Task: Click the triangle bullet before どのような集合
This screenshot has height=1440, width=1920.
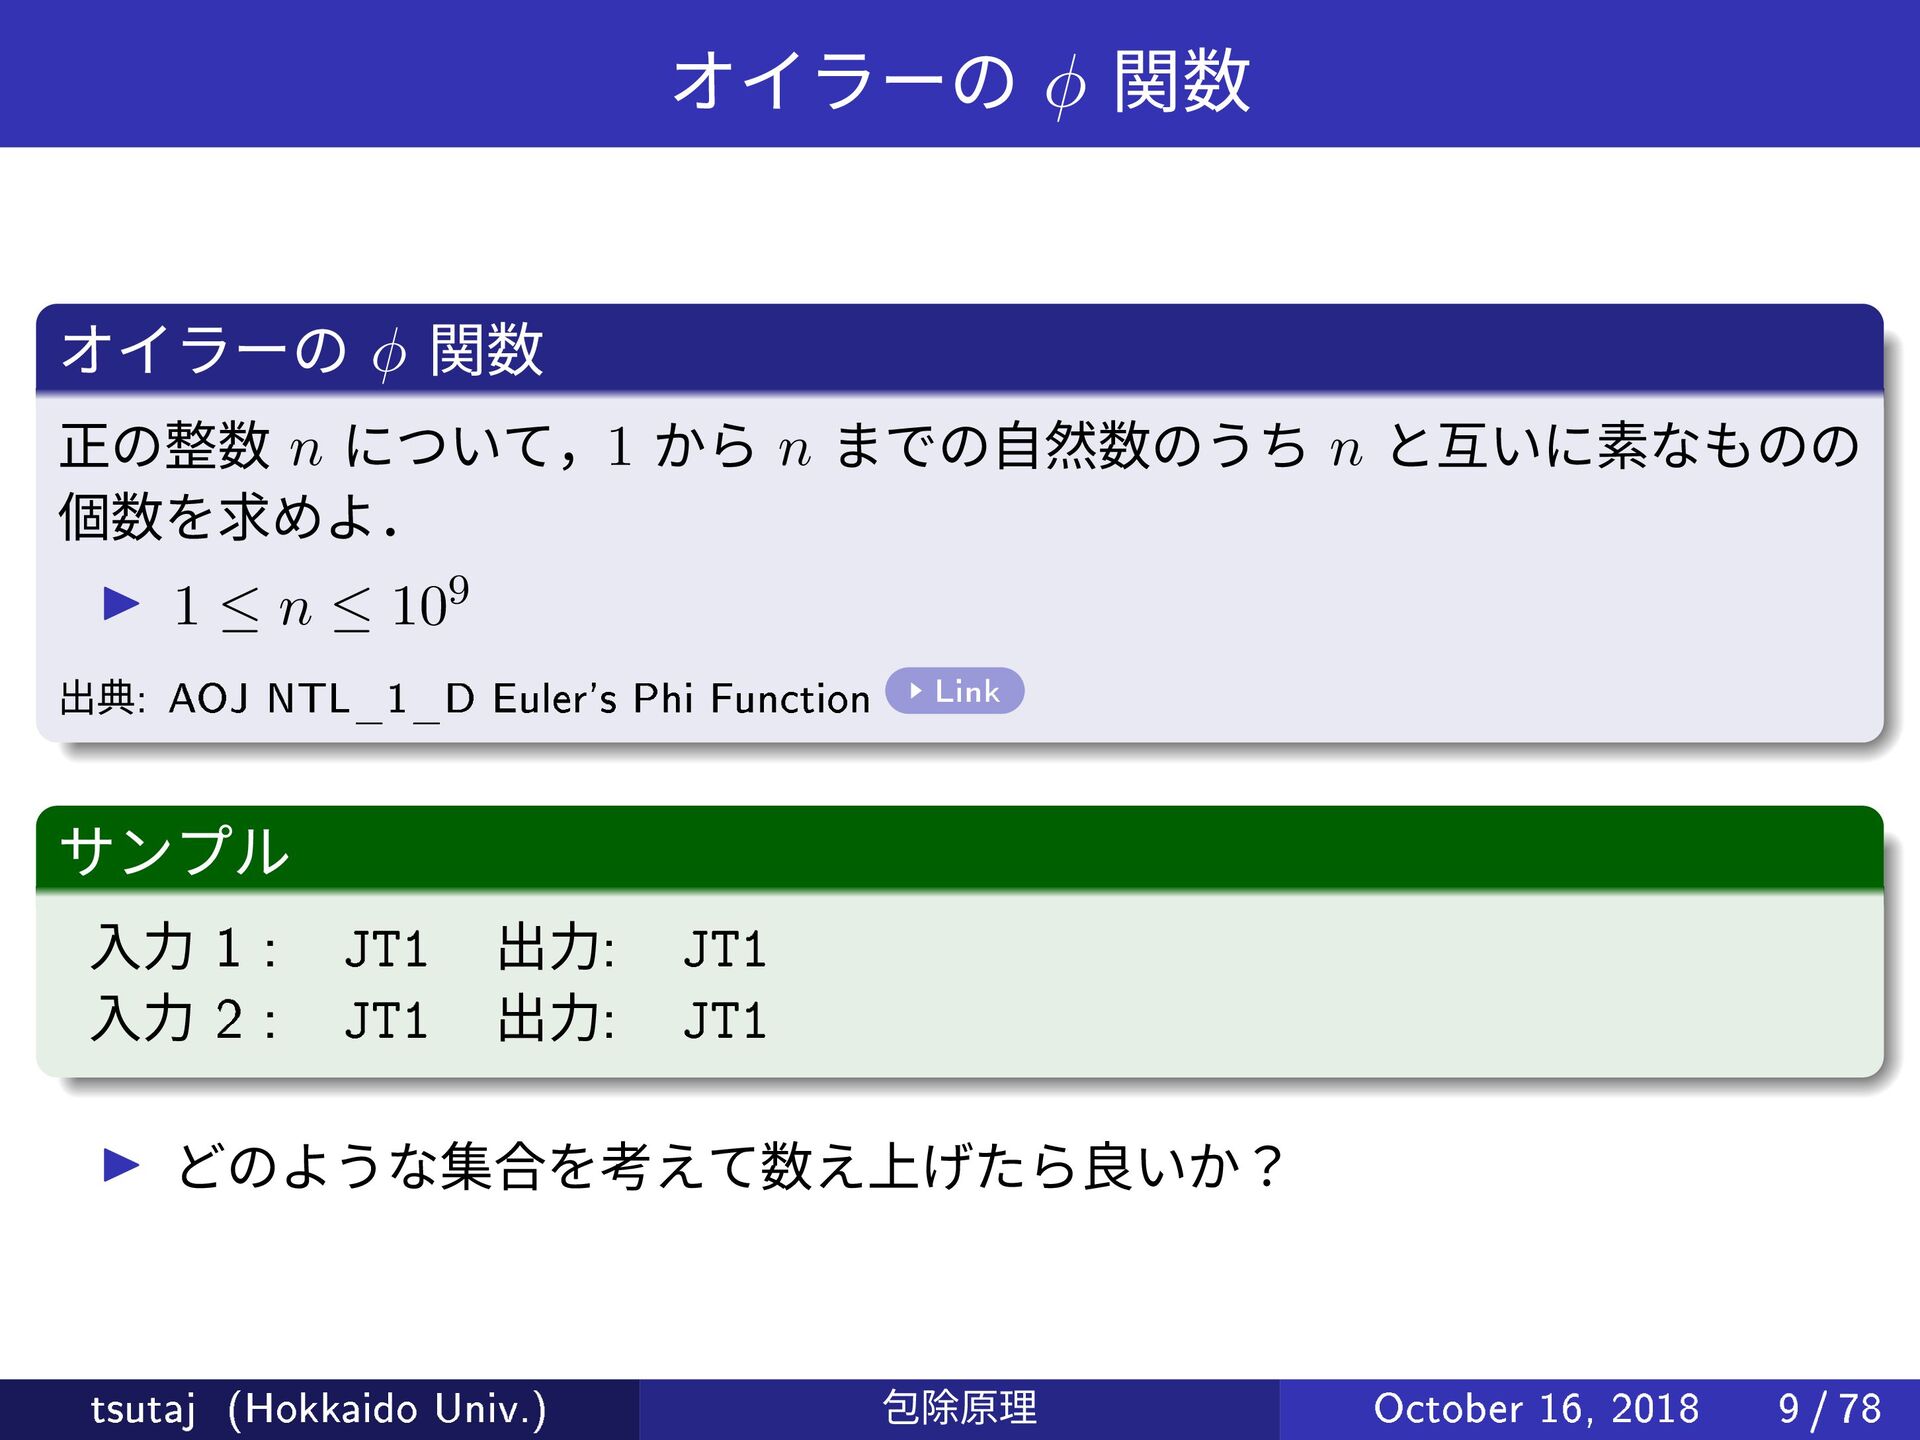Action: tap(121, 1164)
